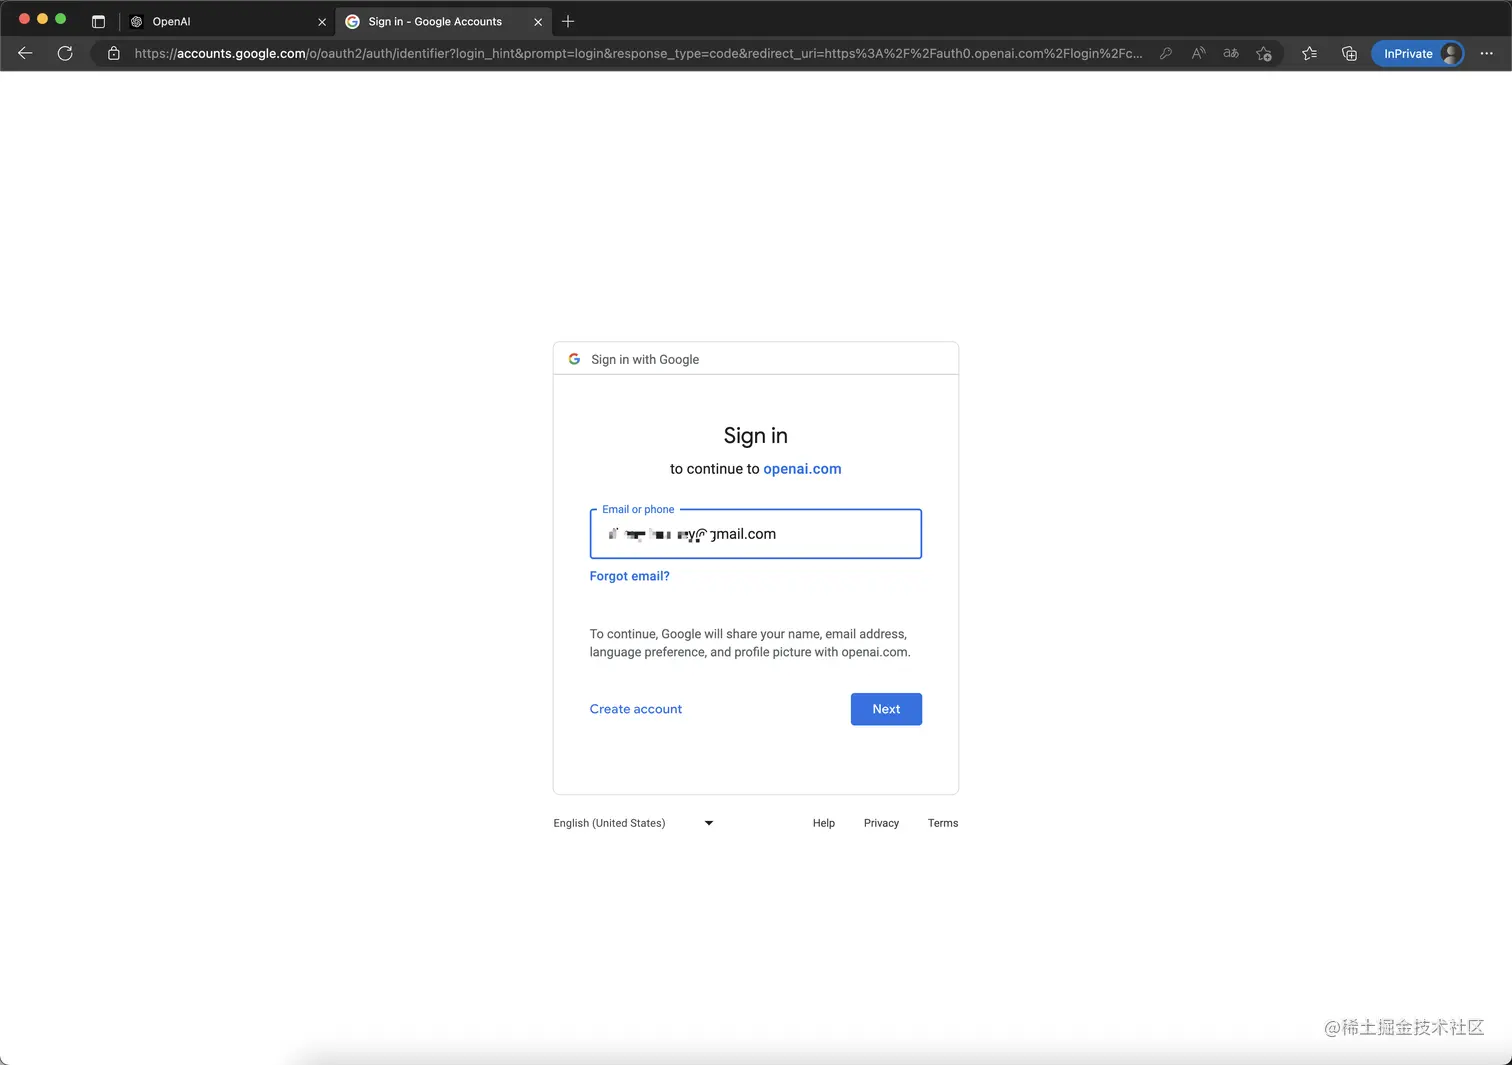The image size is (1512, 1065).
Task: Reload the page with the refresh icon
Action: (x=65, y=53)
